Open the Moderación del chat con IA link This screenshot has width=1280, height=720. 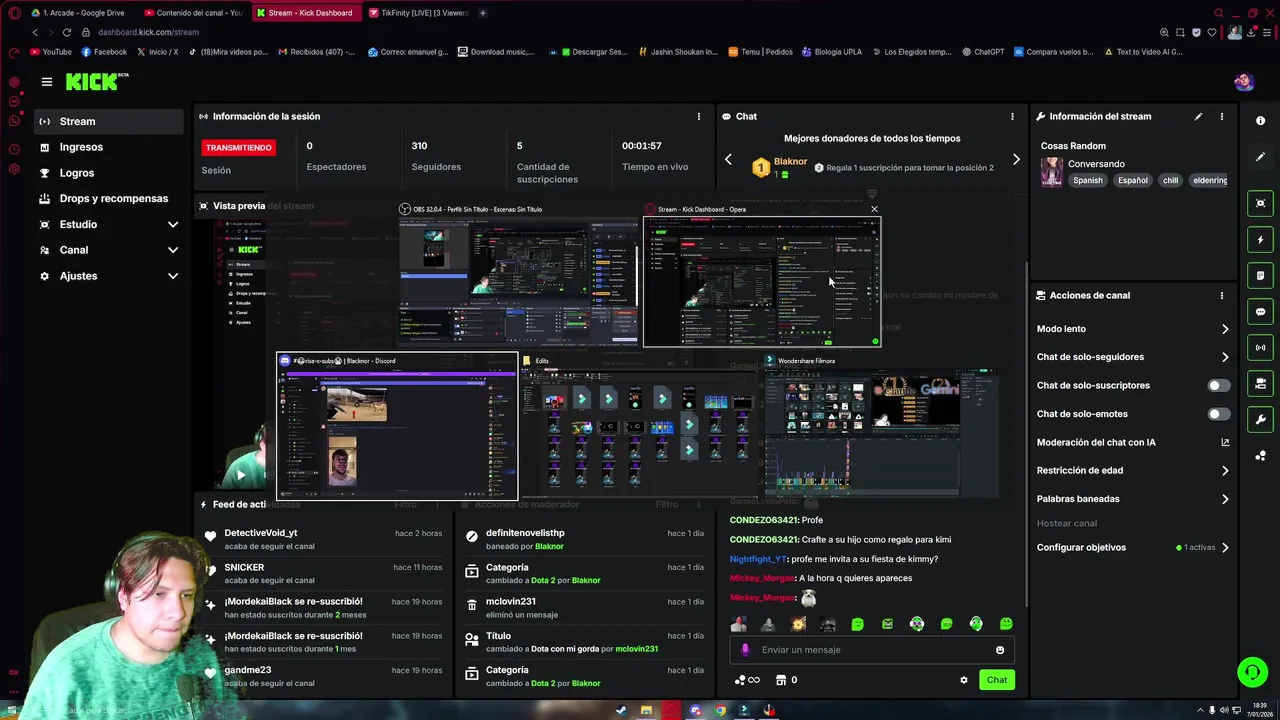click(1133, 442)
